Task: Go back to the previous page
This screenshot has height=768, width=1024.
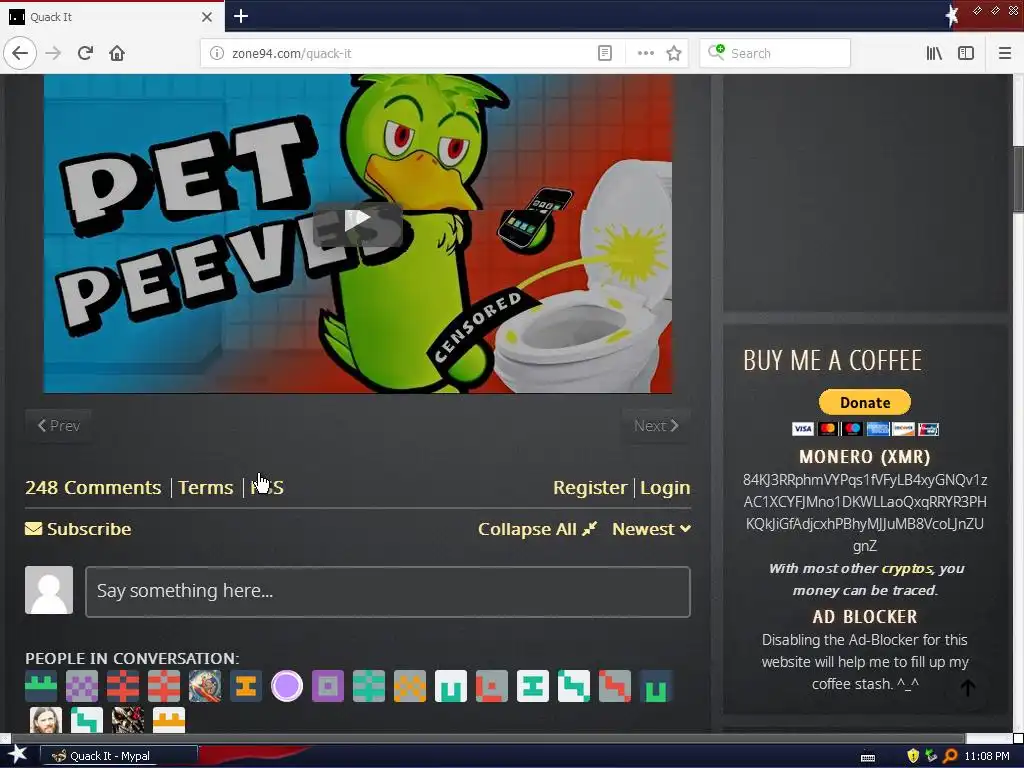Action: pos(20,53)
